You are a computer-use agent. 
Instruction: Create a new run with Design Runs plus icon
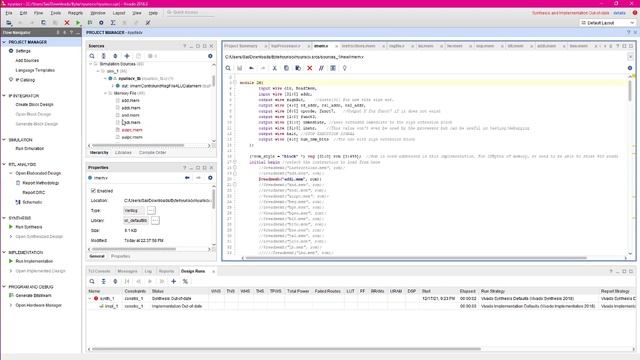pos(173,281)
